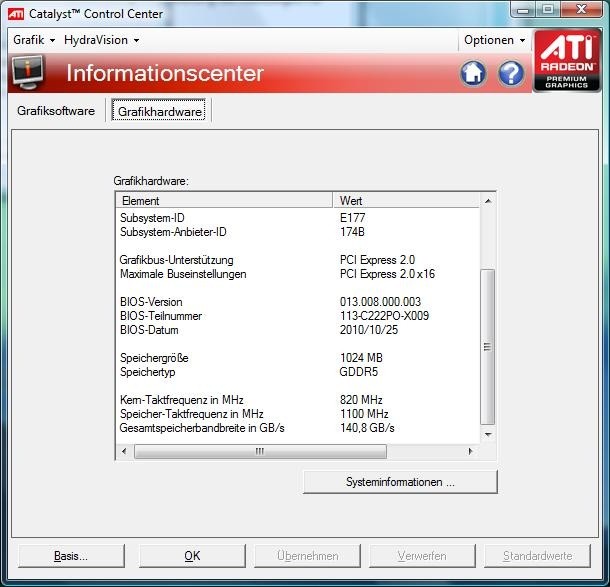This screenshot has height=587, width=610.
Task: Click the Element column header
Action: click(224, 201)
